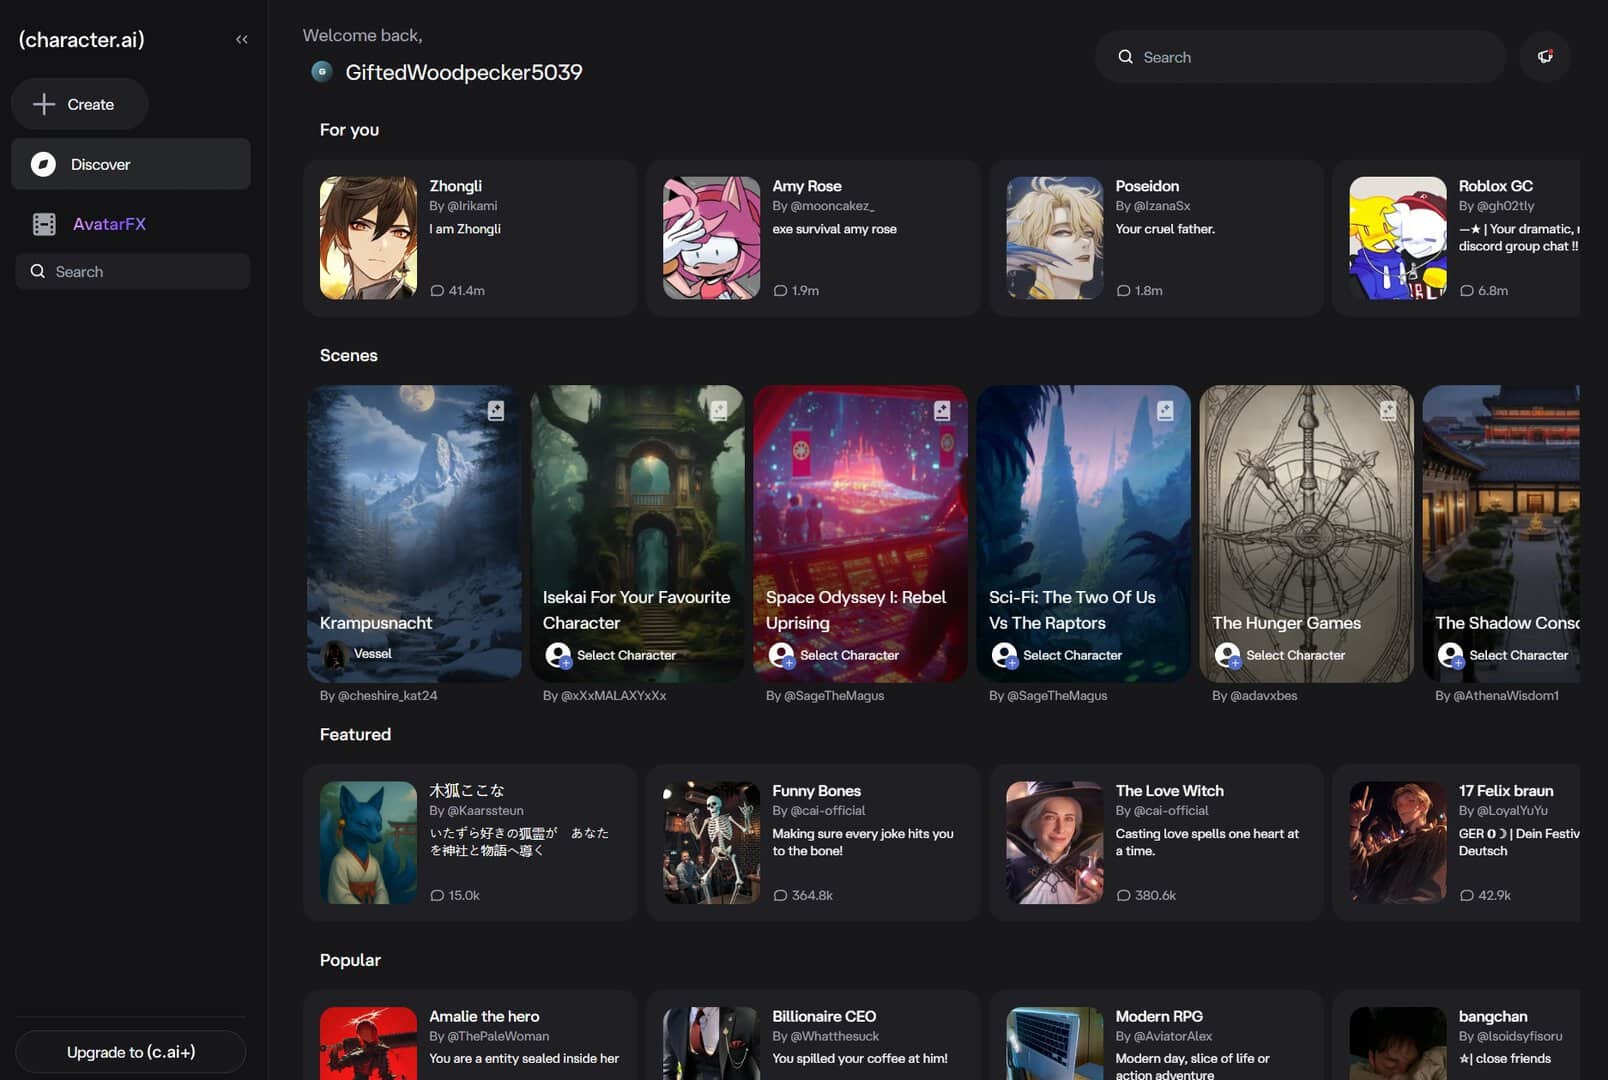Open the Zhongli character card
Viewport: 1608px width, 1080px height.
[470, 238]
